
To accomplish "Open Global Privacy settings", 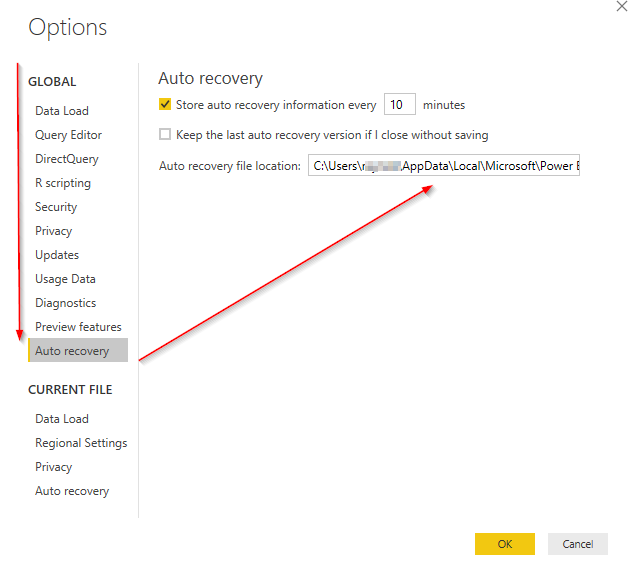I will [x=54, y=231].
